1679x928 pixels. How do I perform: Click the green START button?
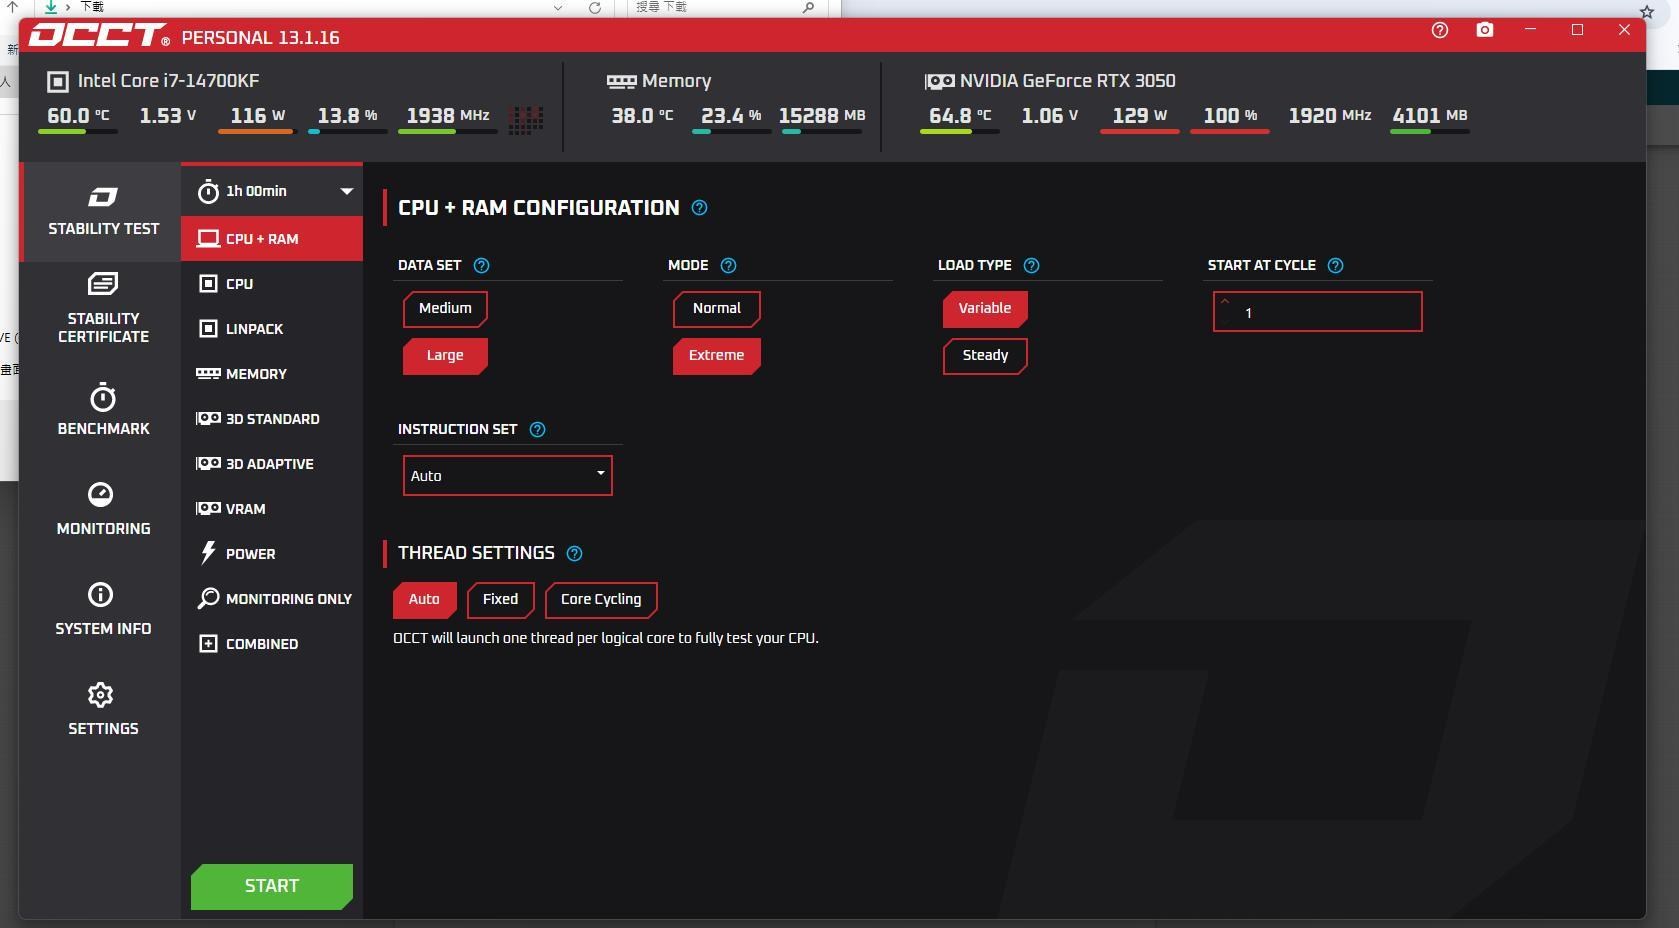point(272,886)
